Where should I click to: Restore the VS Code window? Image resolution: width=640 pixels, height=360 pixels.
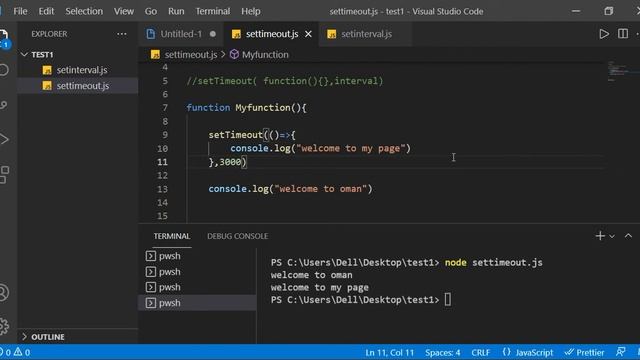click(609, 11)
